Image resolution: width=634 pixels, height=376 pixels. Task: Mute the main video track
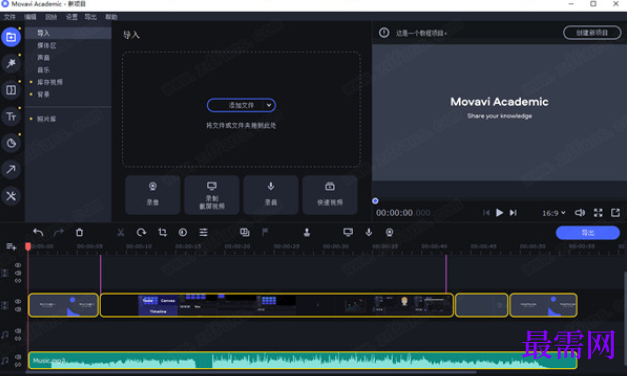18,309
